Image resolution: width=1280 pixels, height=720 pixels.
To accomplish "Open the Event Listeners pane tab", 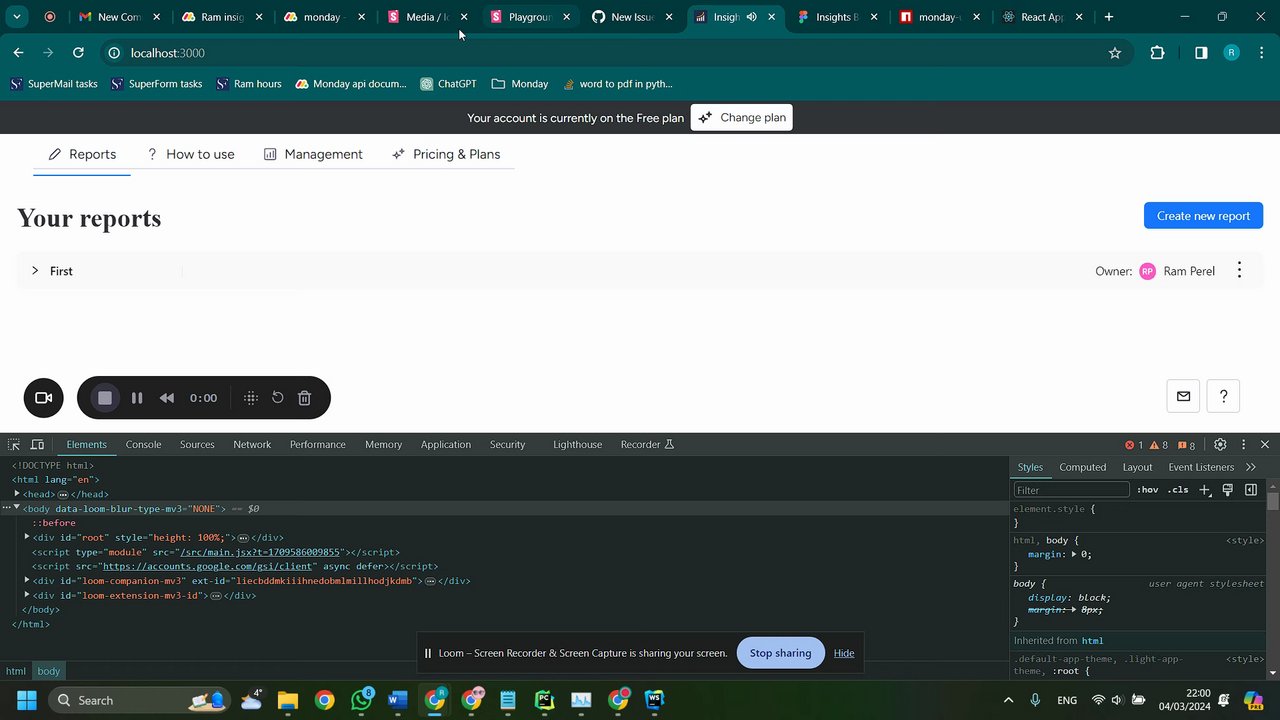I will [1201, 467].
